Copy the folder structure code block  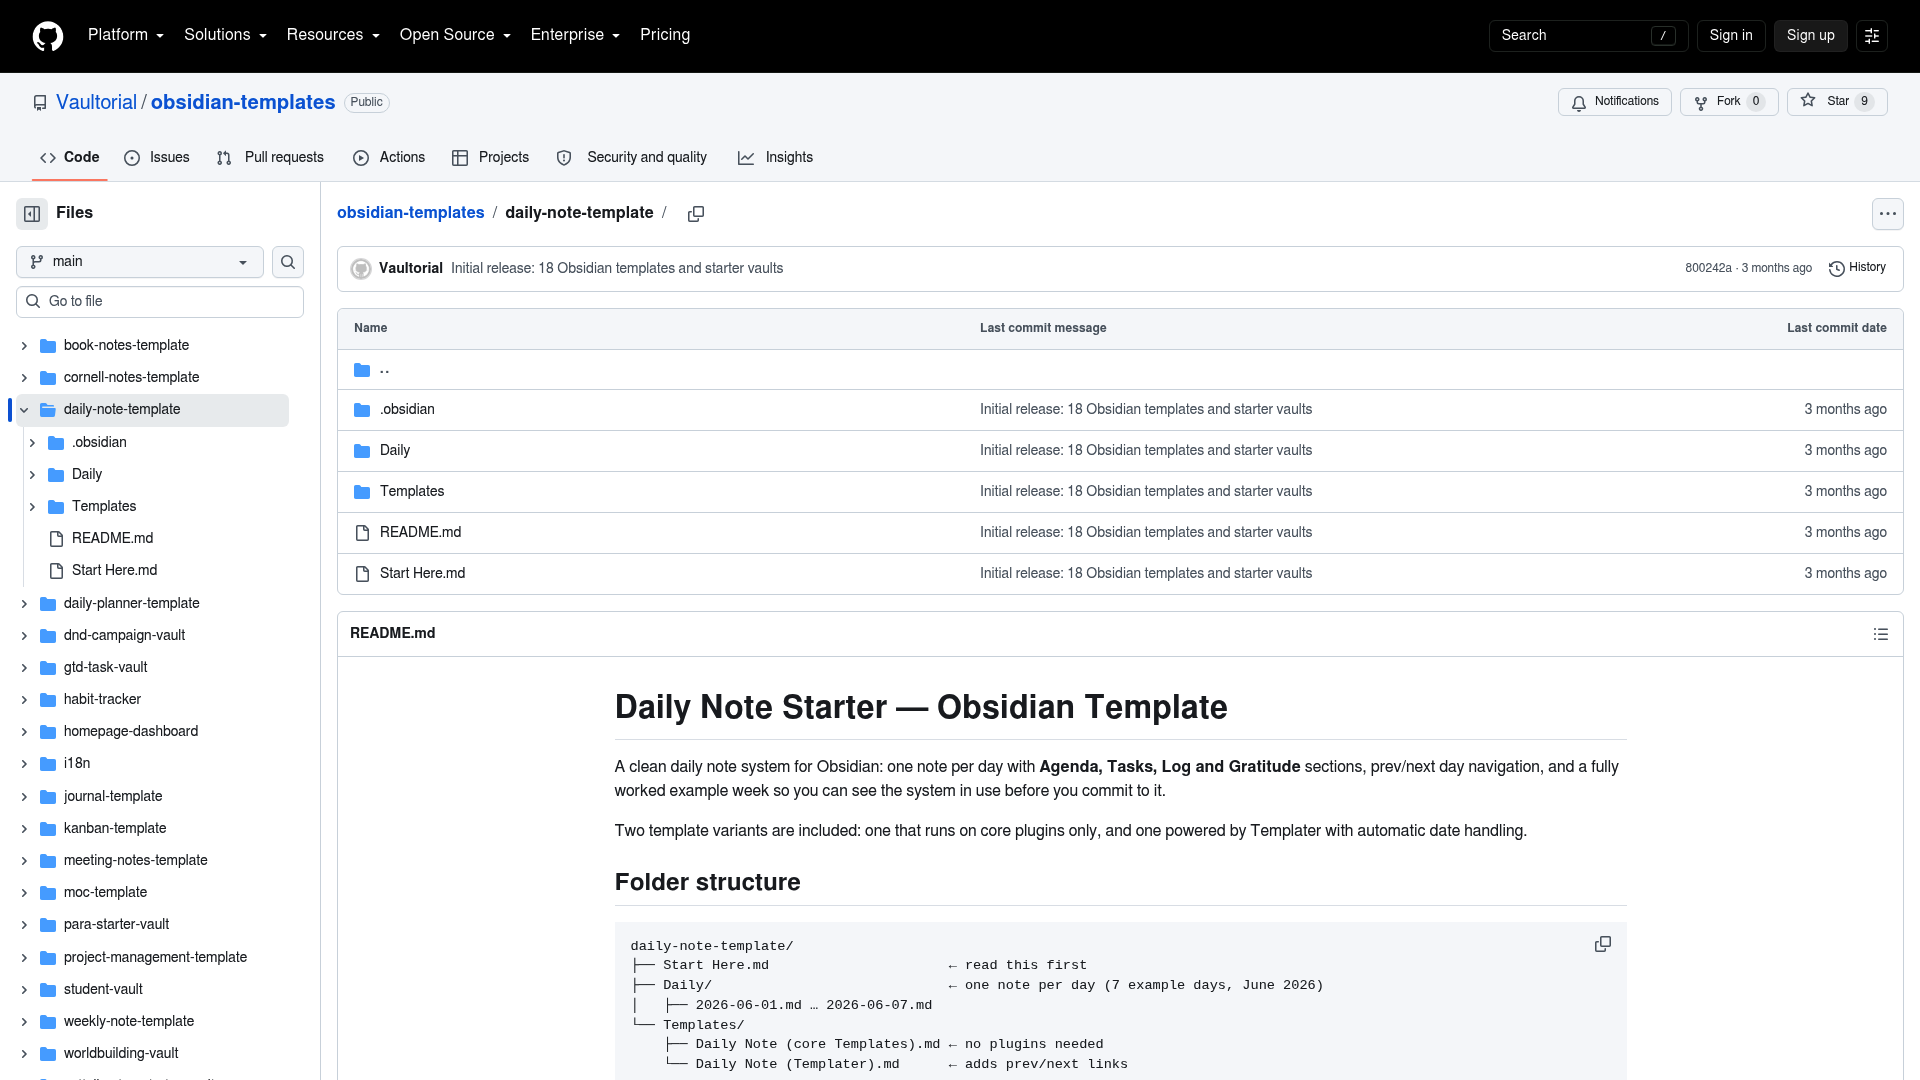click(x=1602, y=944)
